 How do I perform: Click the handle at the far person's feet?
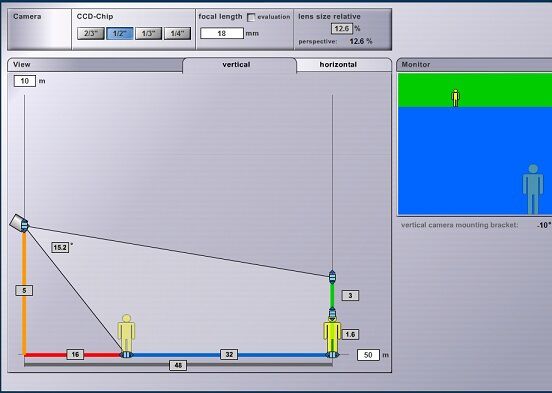(x=332, y=355)
